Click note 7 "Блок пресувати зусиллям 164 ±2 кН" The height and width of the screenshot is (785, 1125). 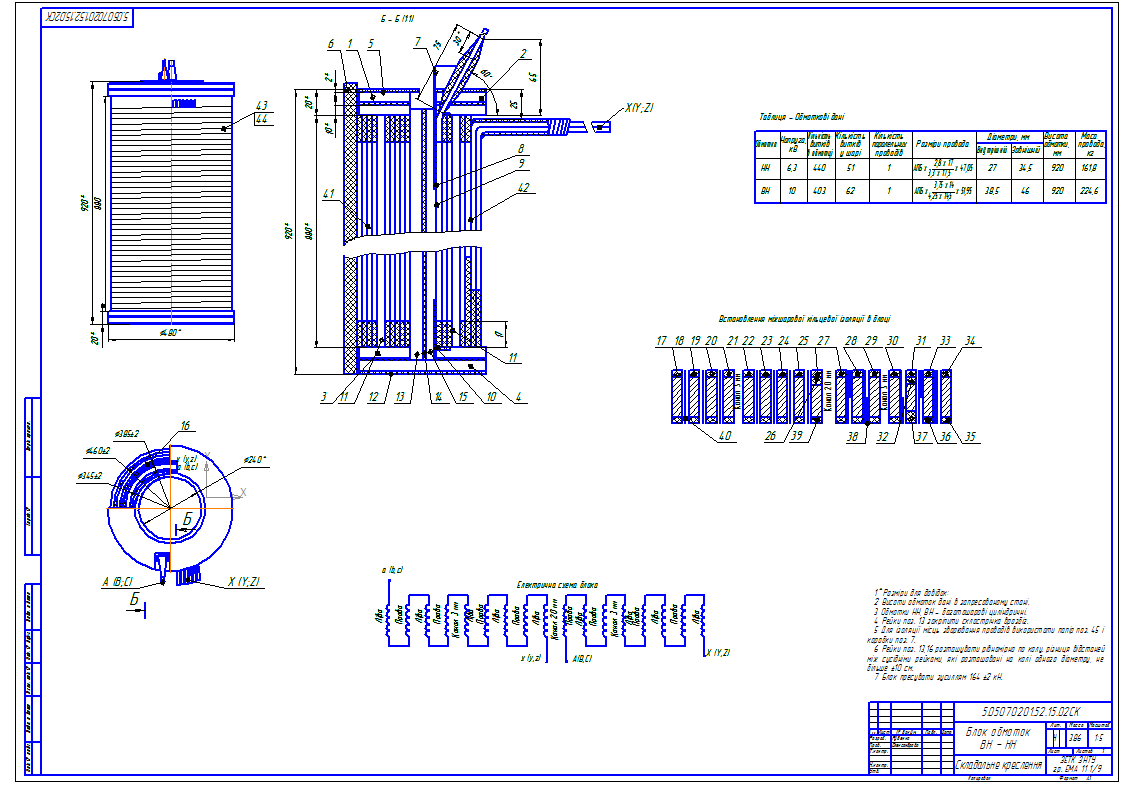click(940, 677)
